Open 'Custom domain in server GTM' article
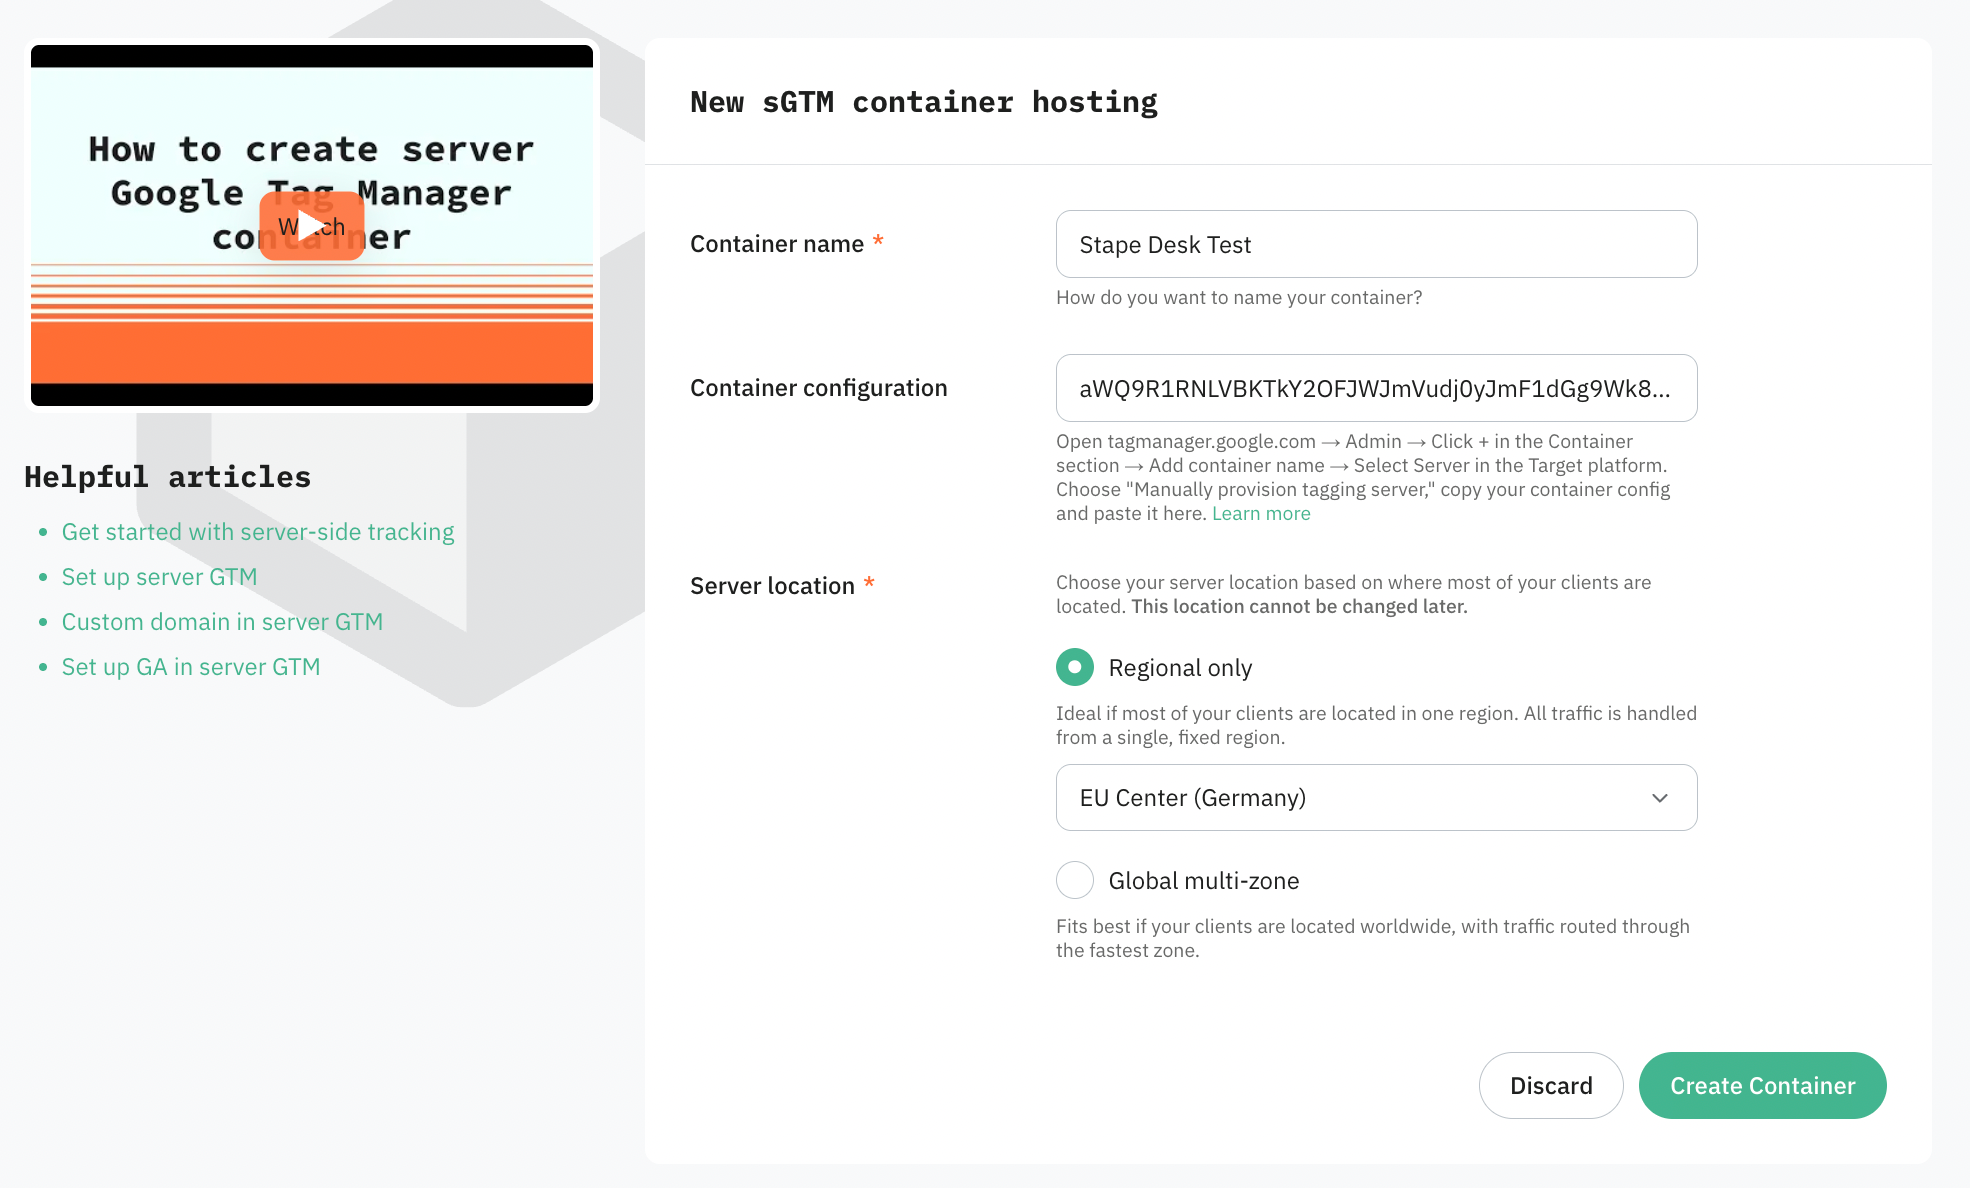 click(222, 622)
